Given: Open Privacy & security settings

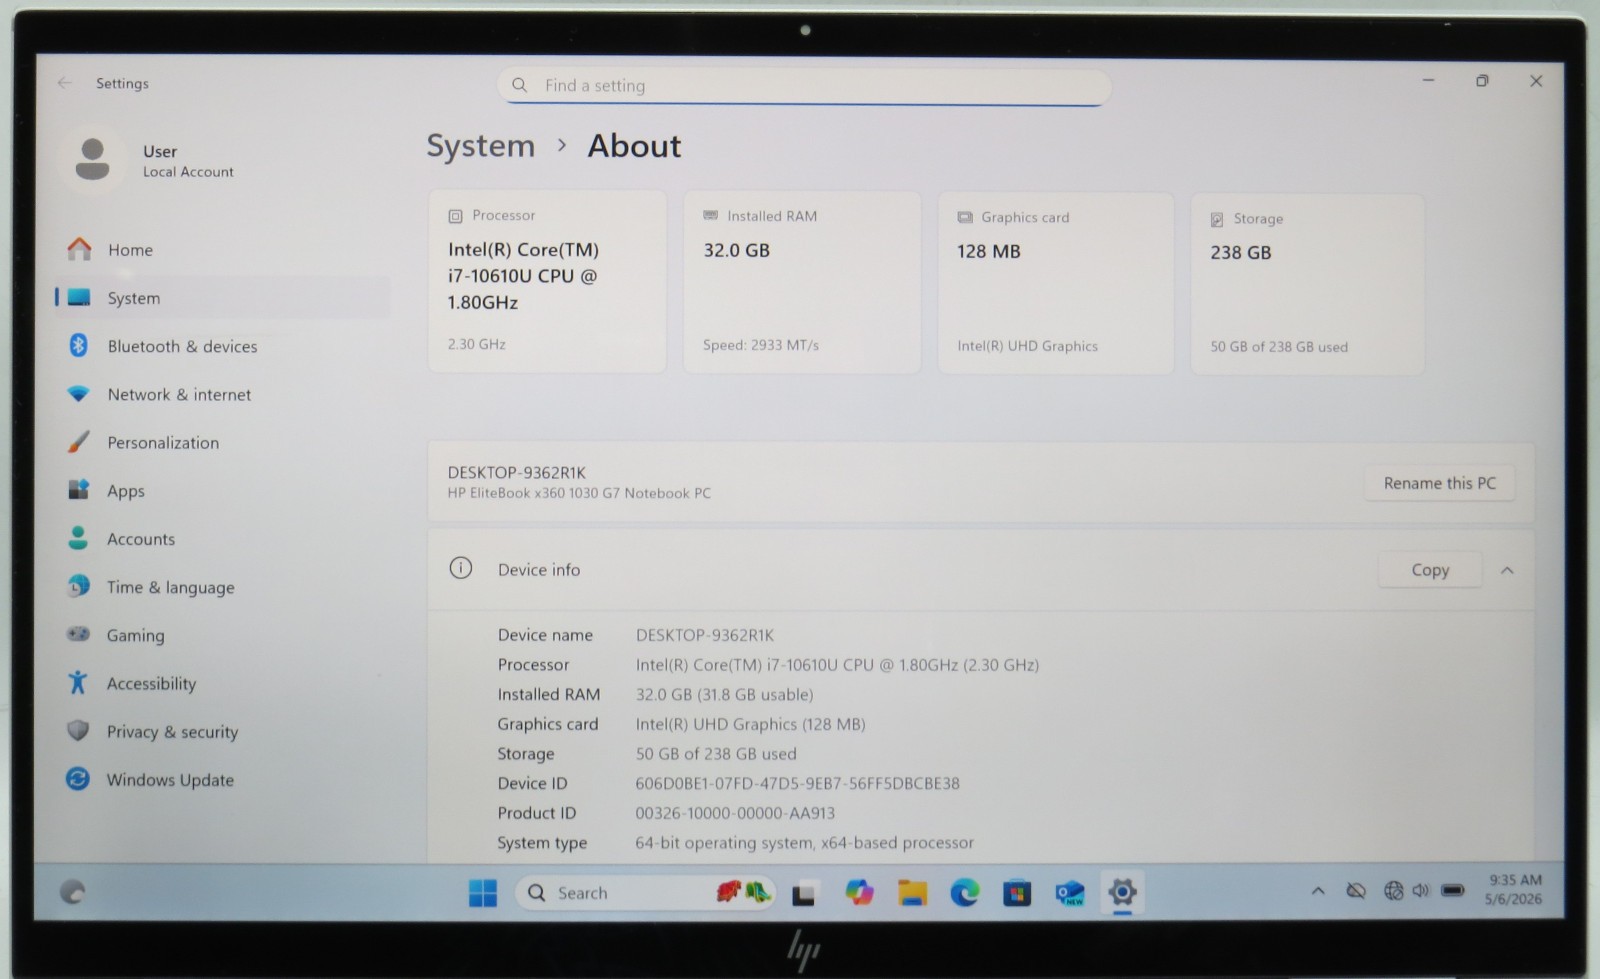Looking at the screenshot, I should [172, 732].
